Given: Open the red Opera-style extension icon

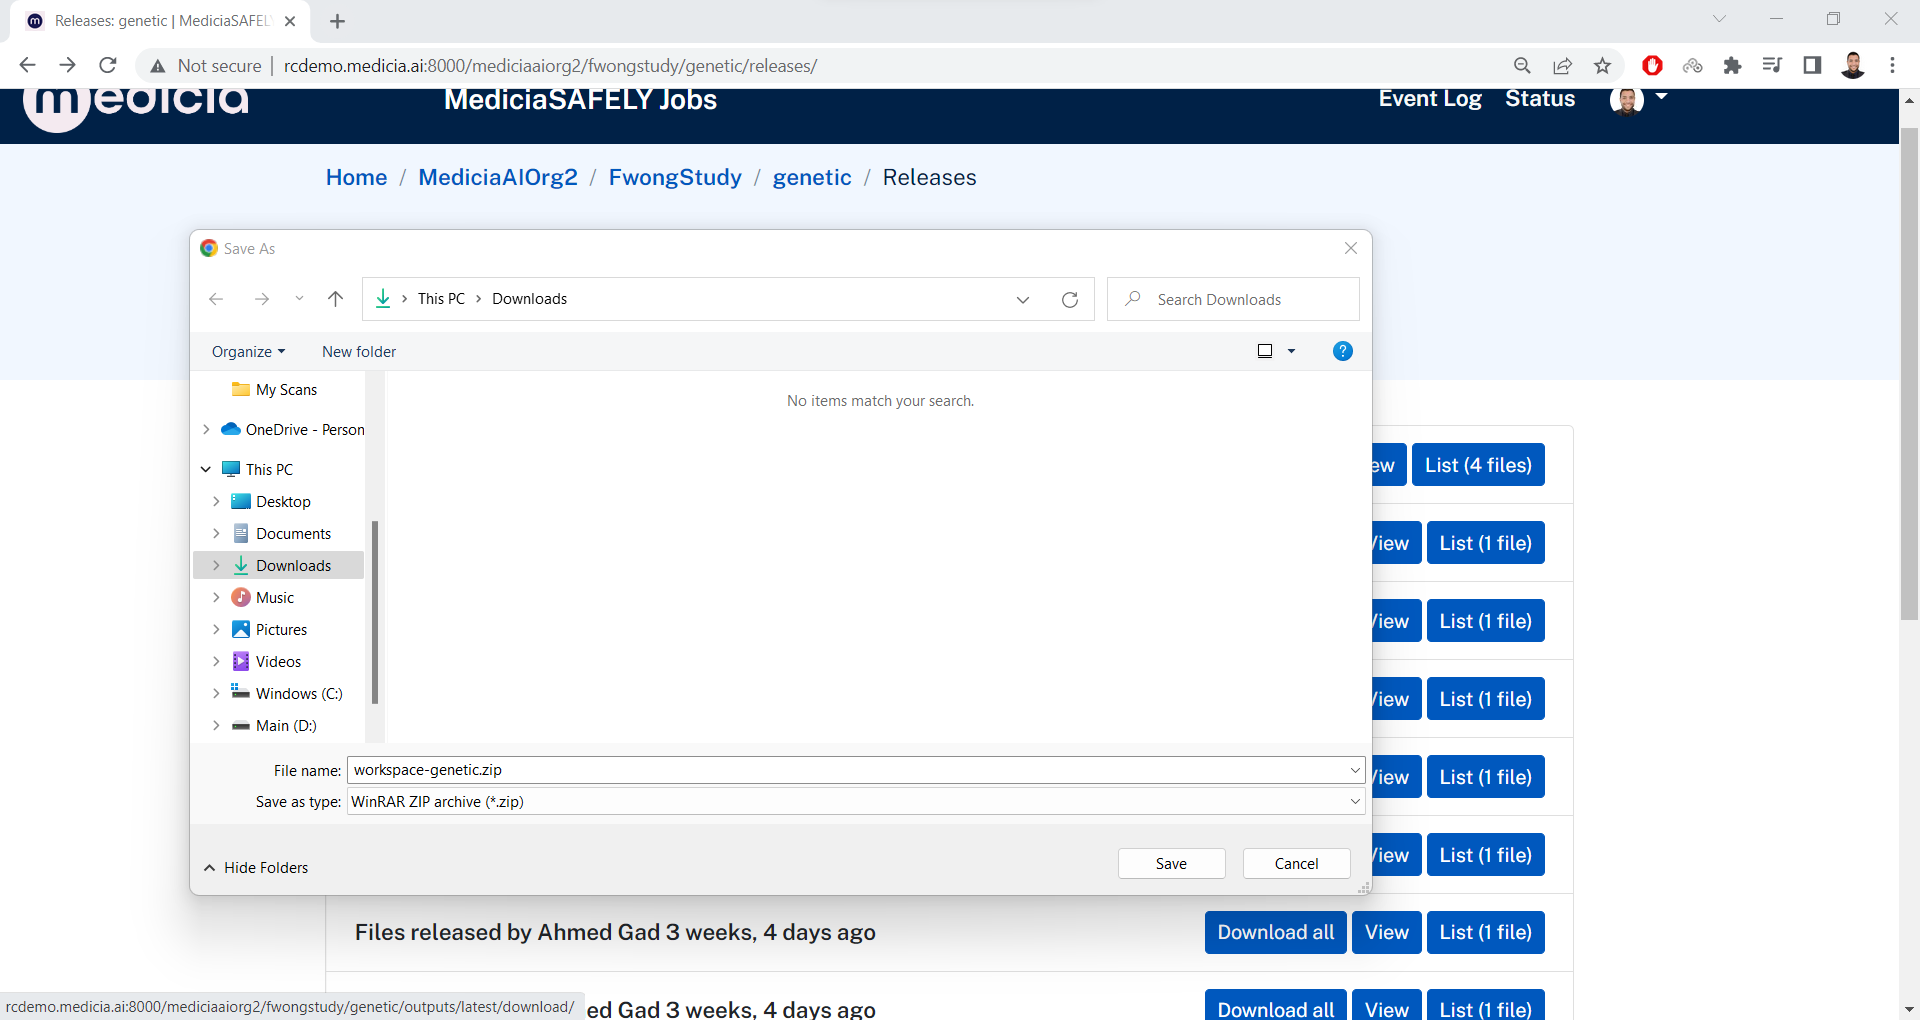Looking at the screenshot, I should [1652, 65].
